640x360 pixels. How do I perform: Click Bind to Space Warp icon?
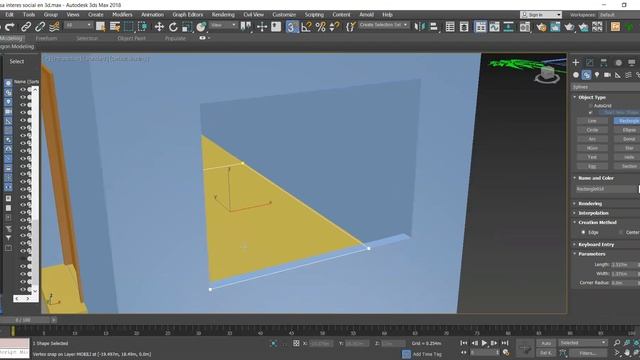[x=54, y=27]
